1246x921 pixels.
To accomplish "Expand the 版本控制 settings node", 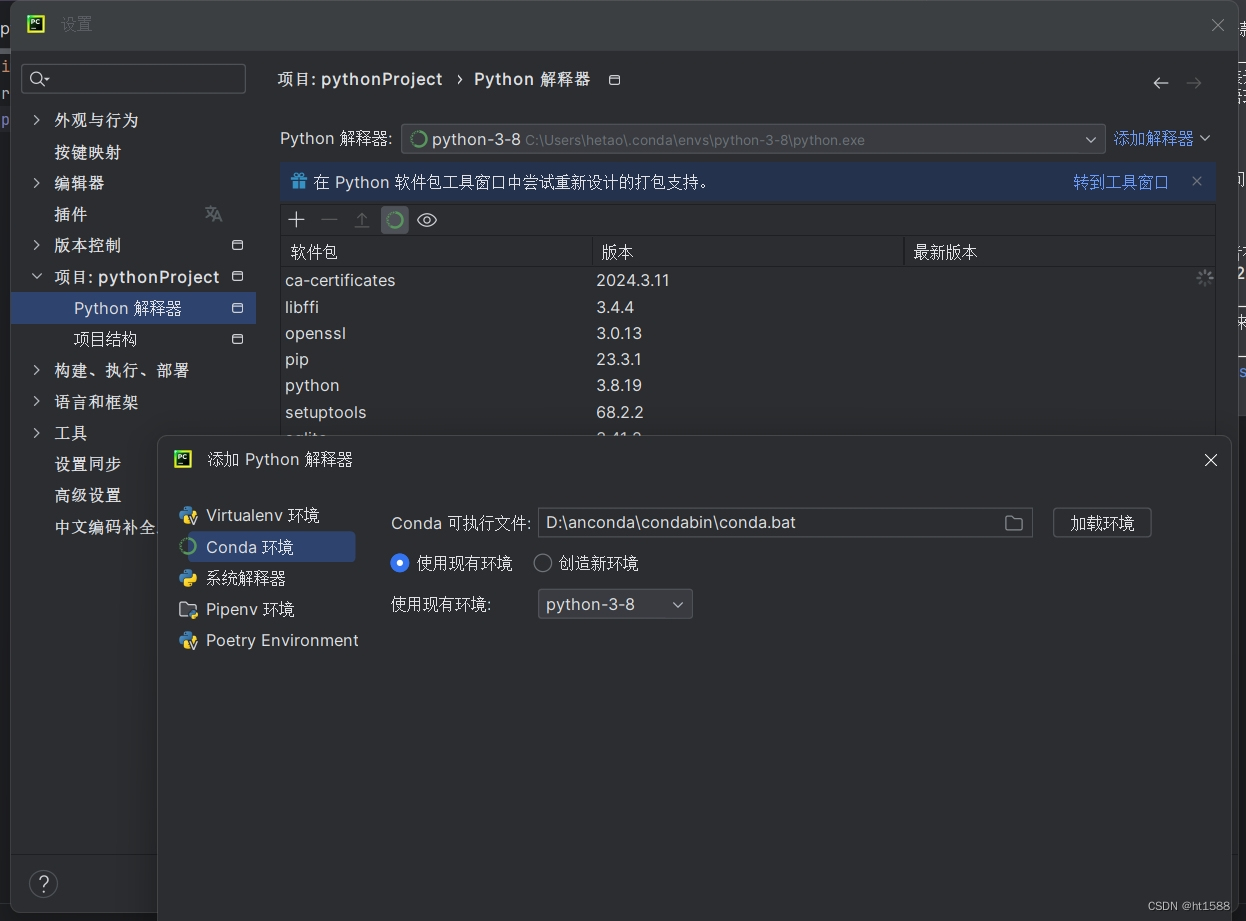I will click(37, 245).
